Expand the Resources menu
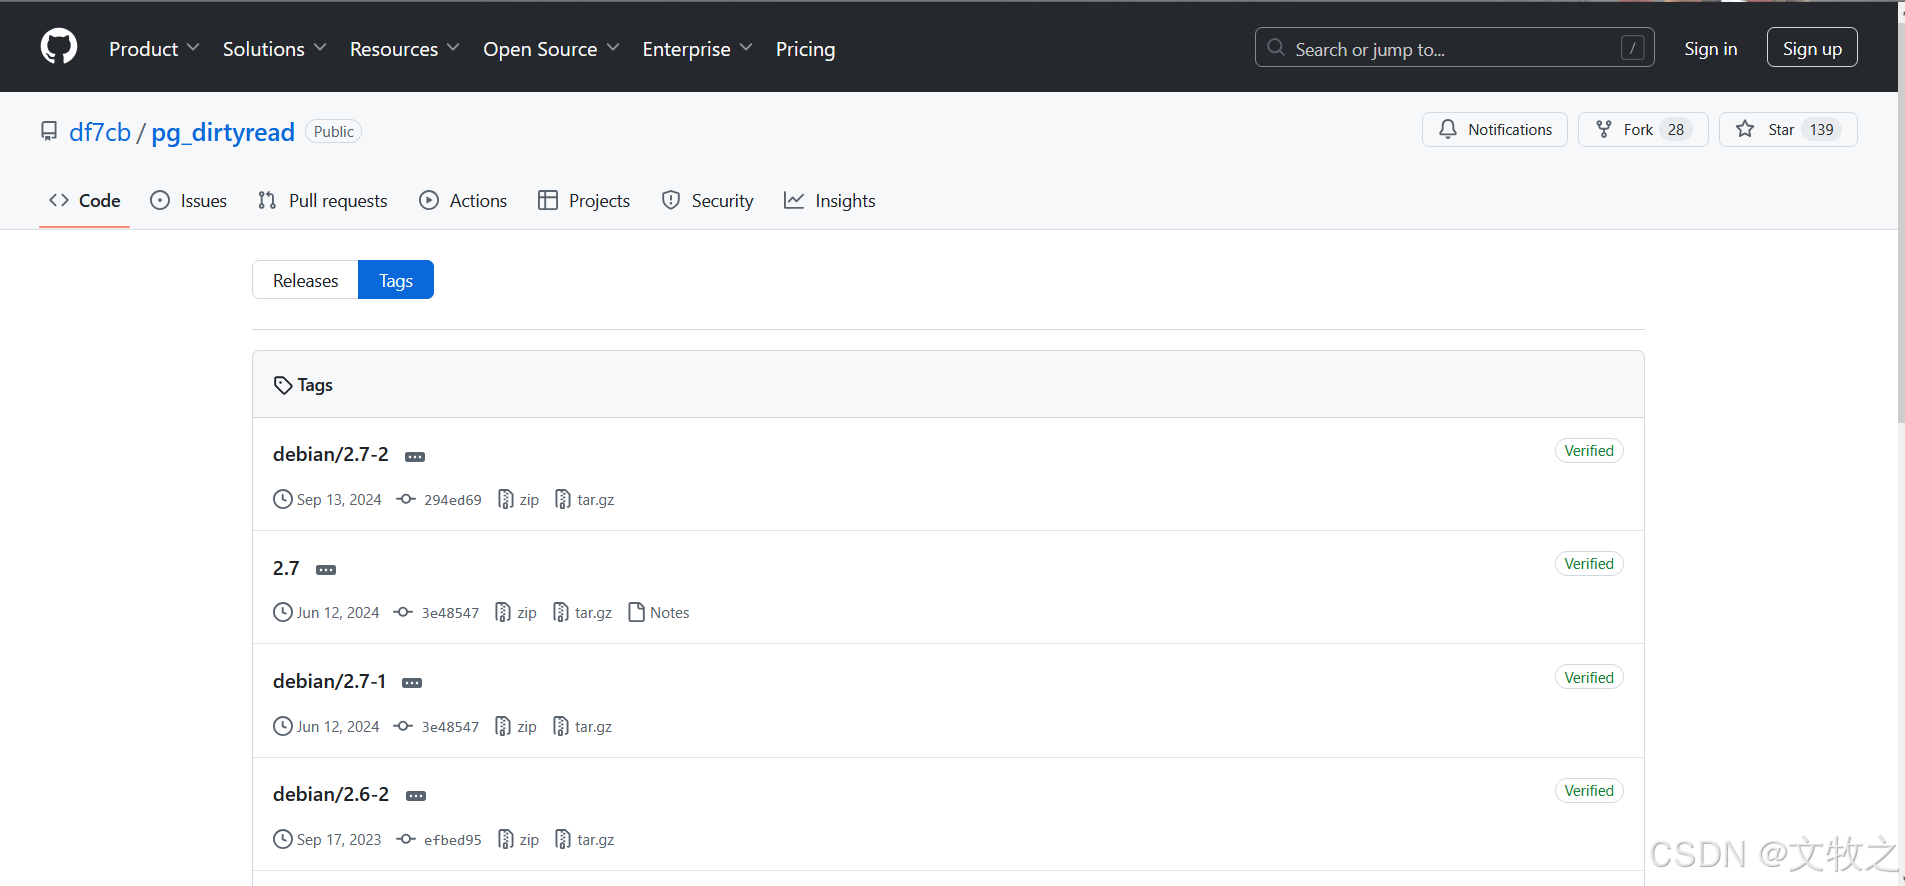Image resolution: width=1905 pixels, height=886 pixels. pos(404,49)
